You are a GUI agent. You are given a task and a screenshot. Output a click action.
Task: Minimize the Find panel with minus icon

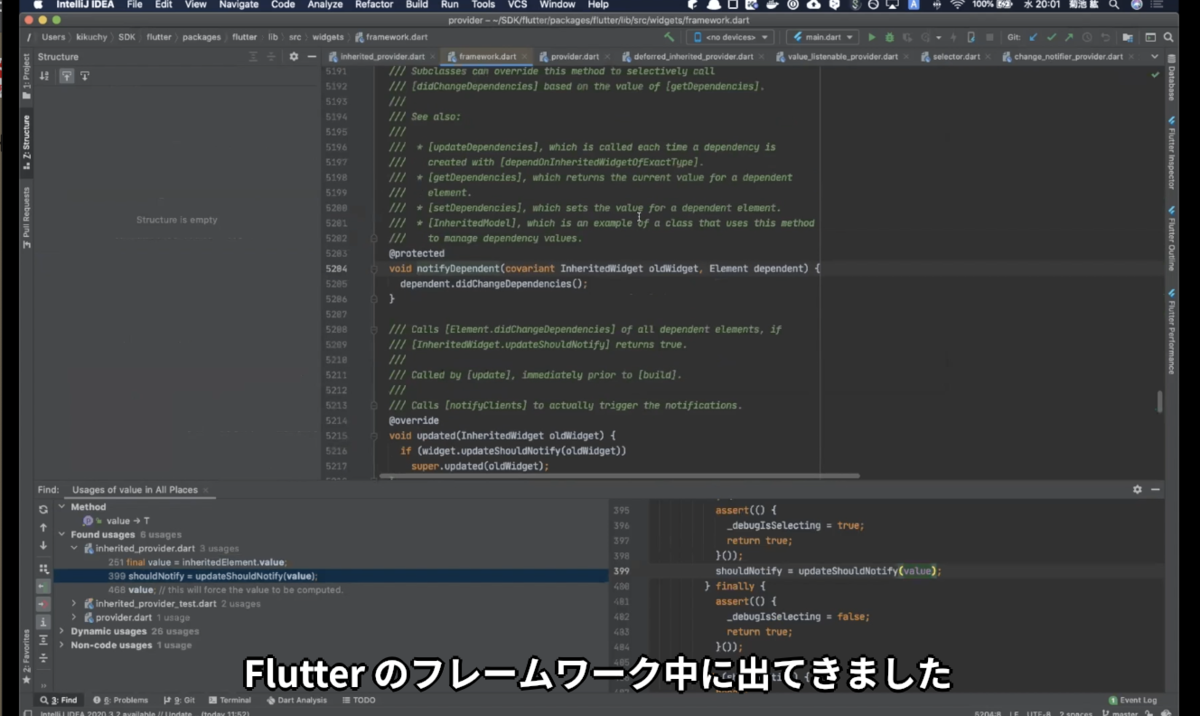coord(1156,490)
